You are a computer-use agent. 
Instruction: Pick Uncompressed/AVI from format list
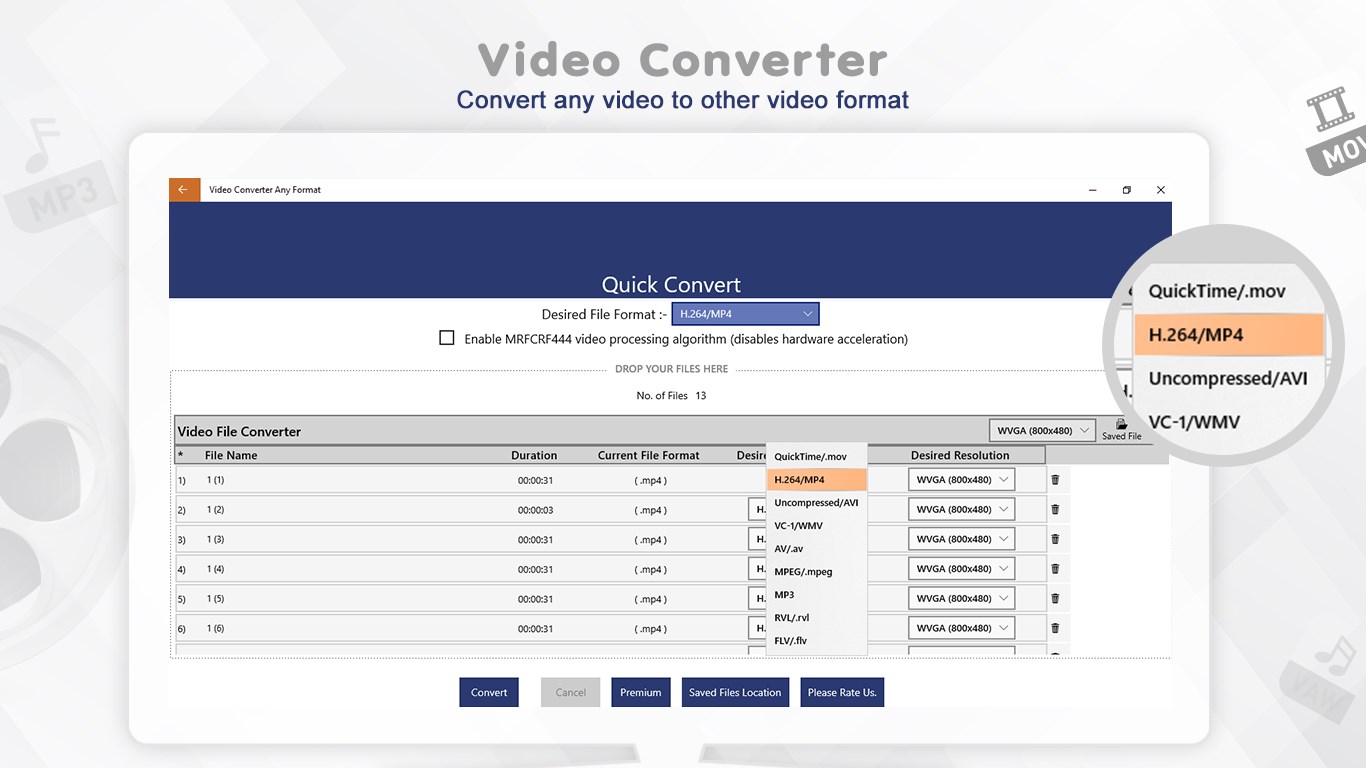pyautogui.click(x=816, y=503)
